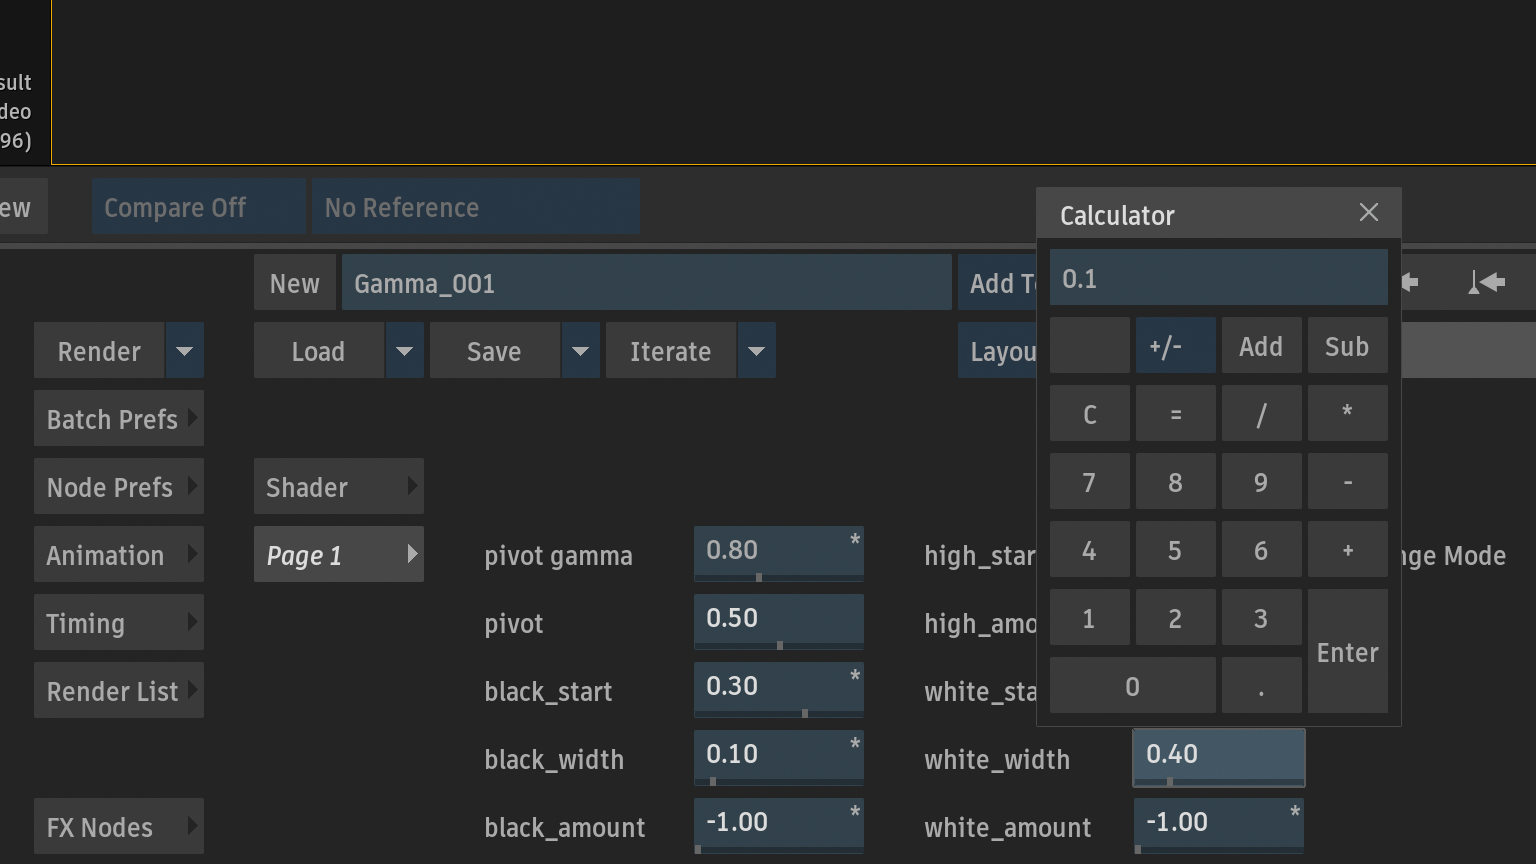
Task: Click the plus key in Calculator
Action: click(x=1348, y=550)
